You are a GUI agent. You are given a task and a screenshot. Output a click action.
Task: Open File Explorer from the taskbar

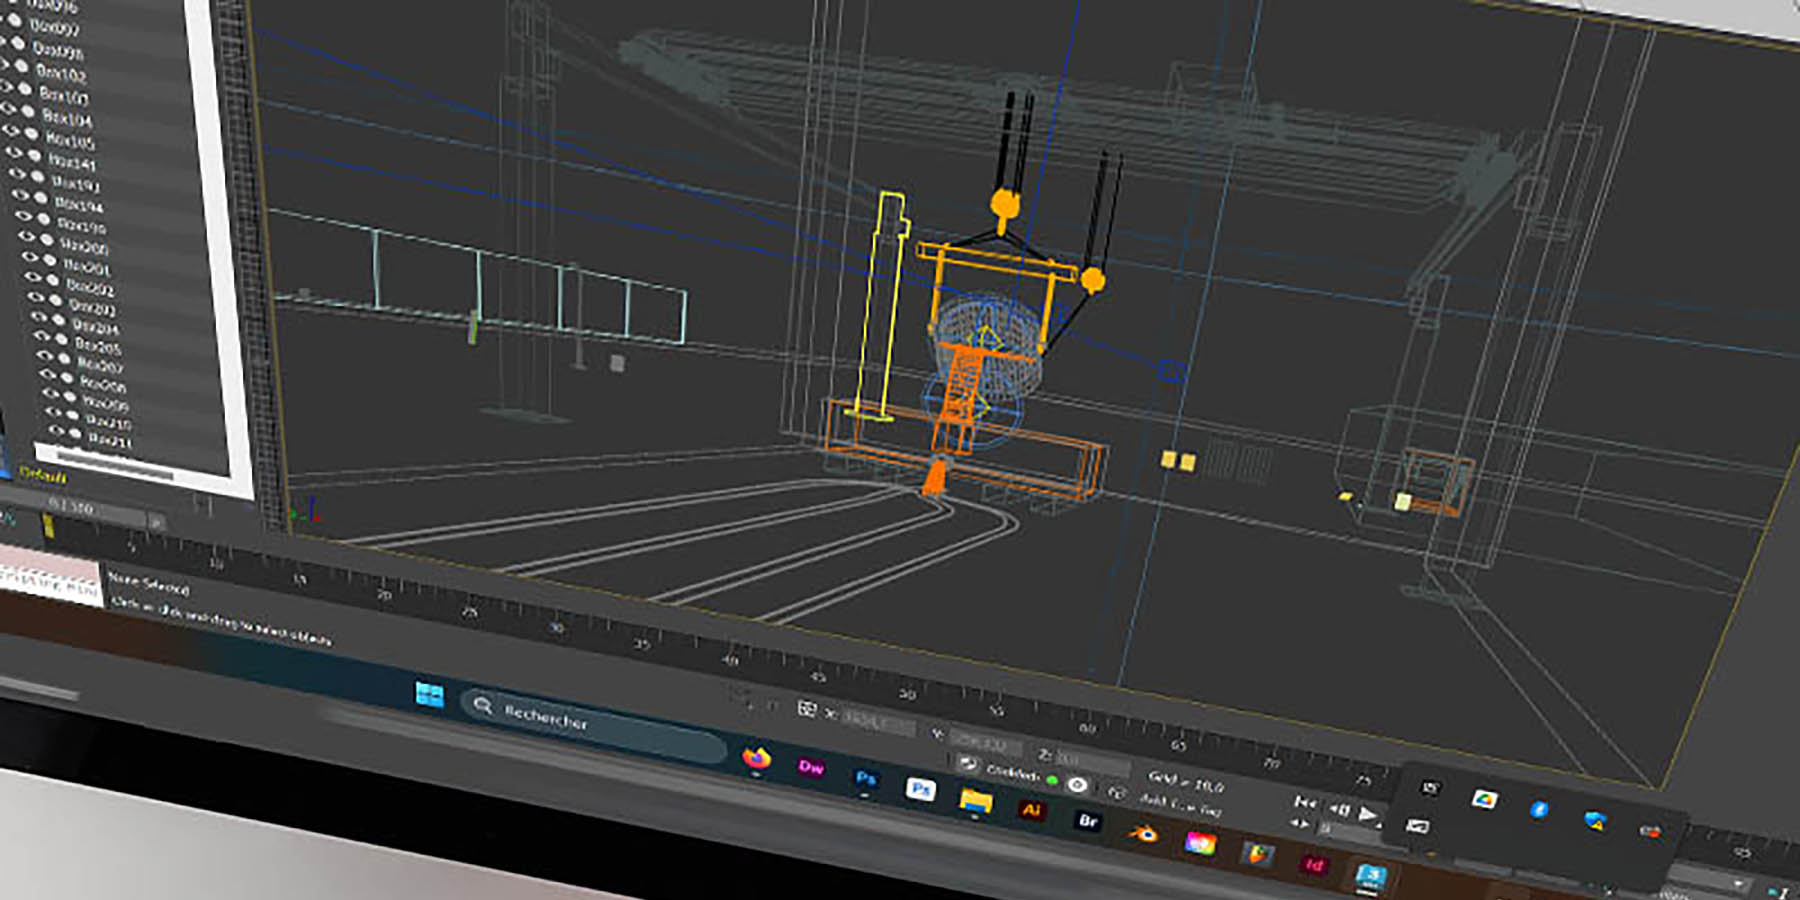point(975,800)
